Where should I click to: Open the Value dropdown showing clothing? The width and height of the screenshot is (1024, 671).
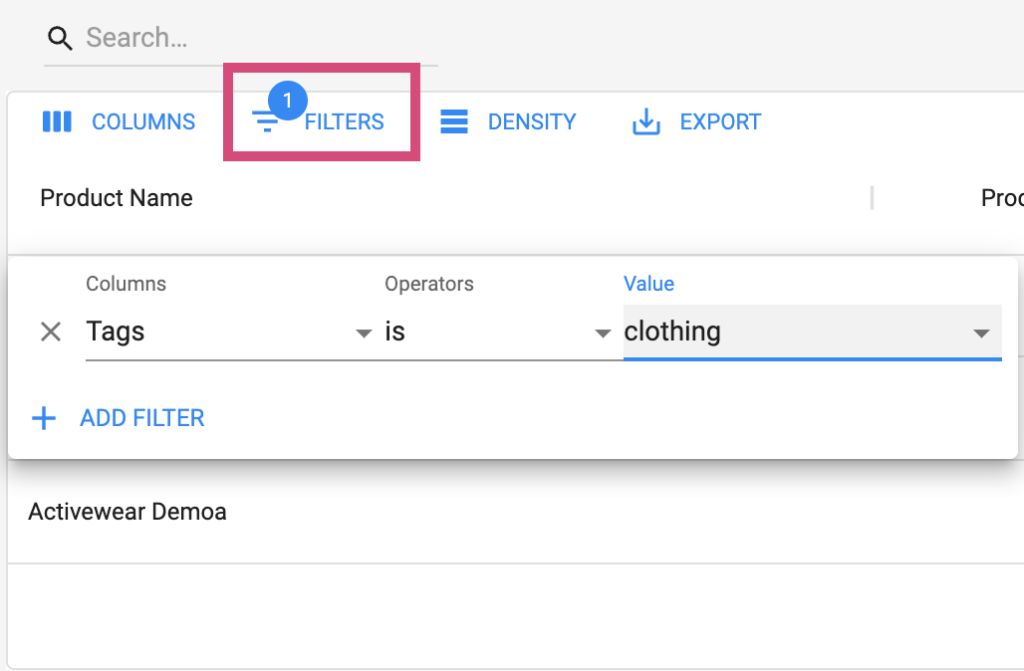pos(790,332)
